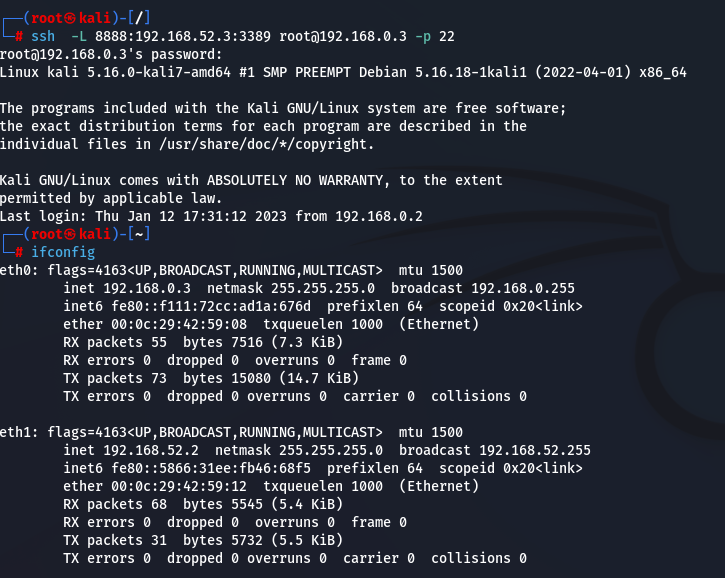The image size is (725, 578).
Task: Click the port forward 8888:192.168.52.3:3389 argument
Action: [183, 36]
